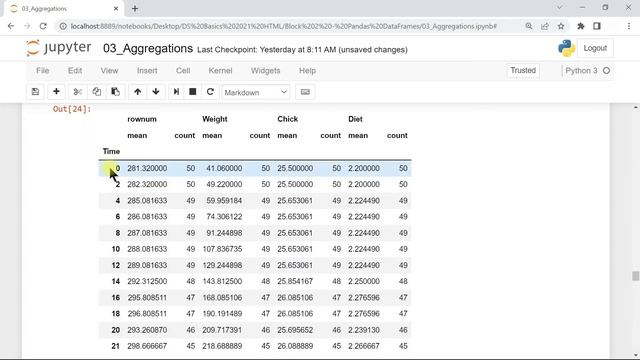This screenshot has width=640, height=360.
Task: Open the Insert menu
Action: 147,71
